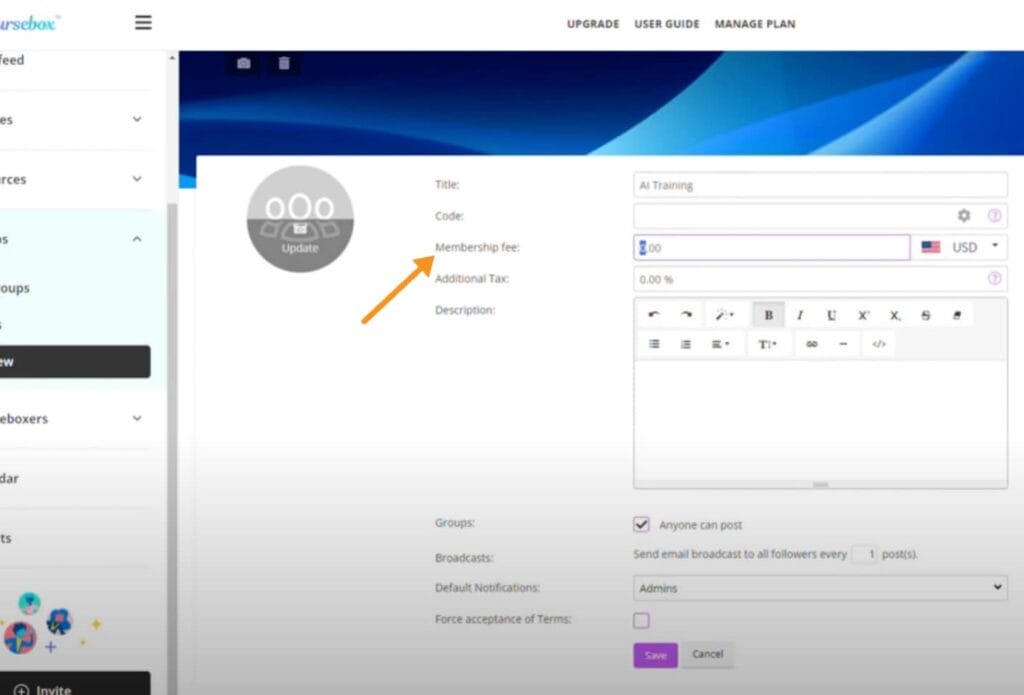Viewport: 1024px width, 695px height.
Task: Open the gear settings next to the Code field
Action: (x=963, y=215)
